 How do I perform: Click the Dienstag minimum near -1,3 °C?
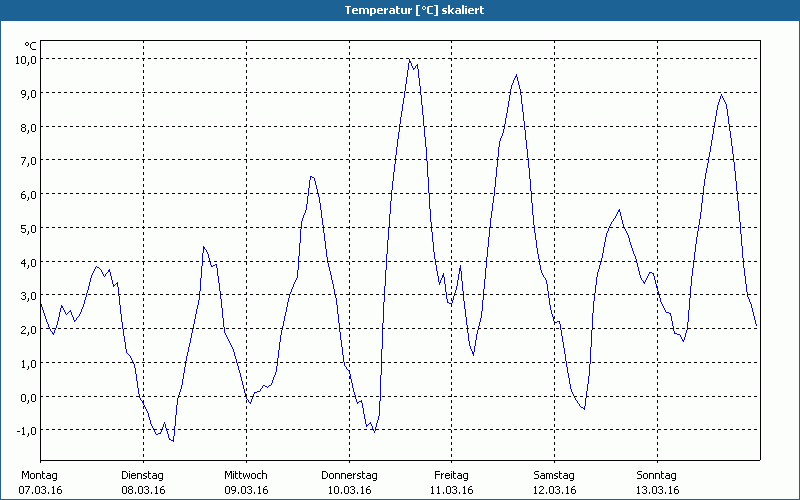(x=173, y=441)
